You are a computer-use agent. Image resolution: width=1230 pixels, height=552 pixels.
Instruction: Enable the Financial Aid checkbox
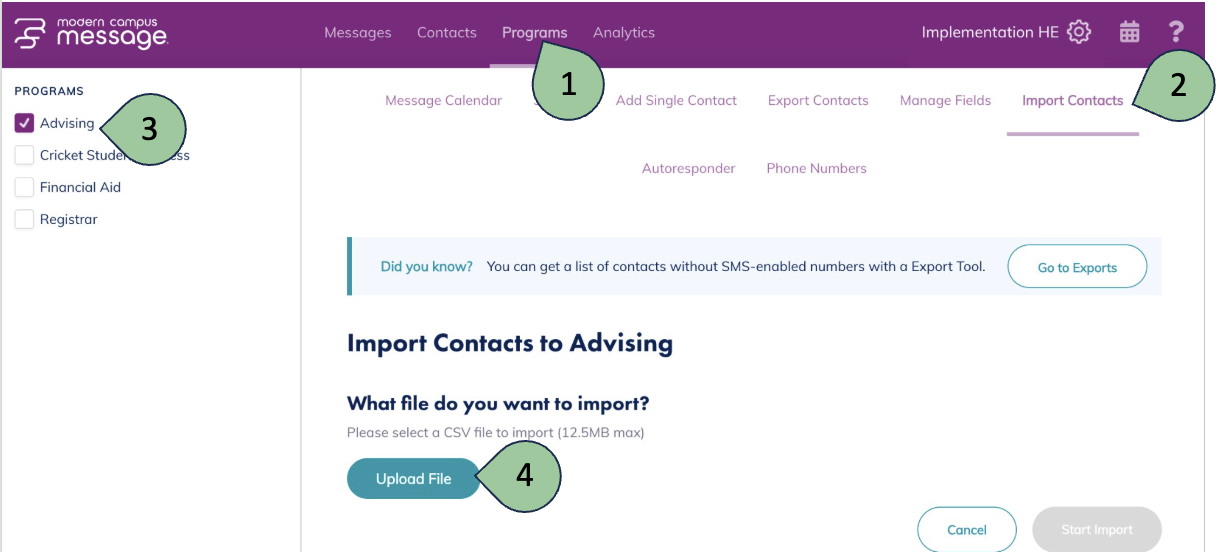pyautogui.click(x=25, y=188)
